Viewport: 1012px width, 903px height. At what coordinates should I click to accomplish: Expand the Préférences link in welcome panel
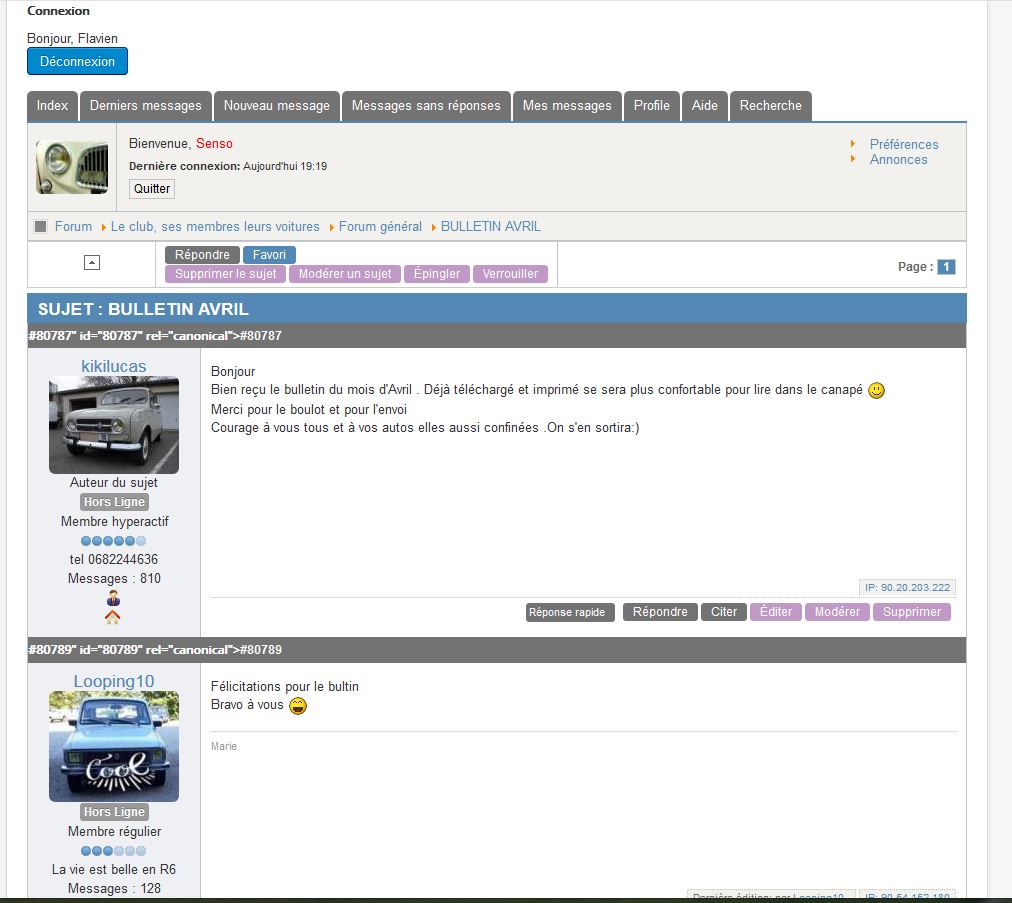(x=904, y=144)
